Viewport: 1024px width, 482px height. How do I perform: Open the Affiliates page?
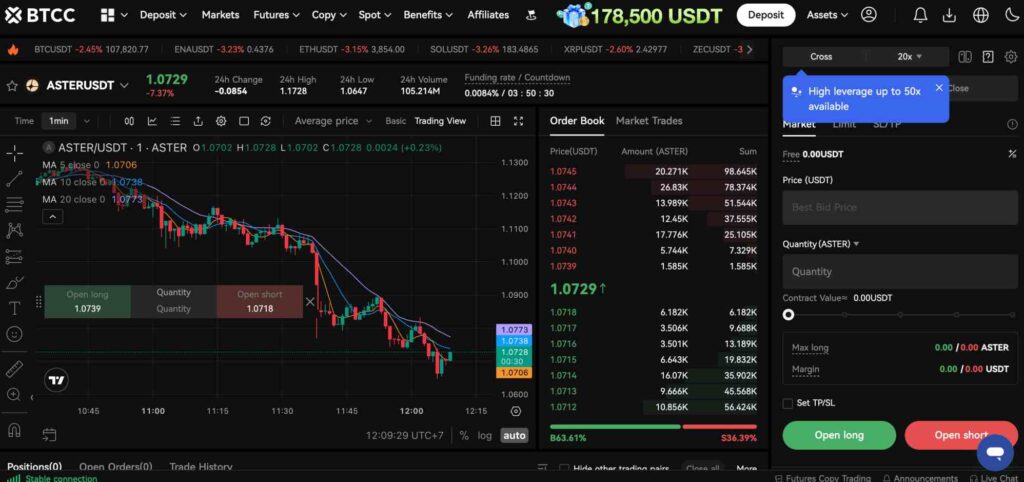click(488, 14)
